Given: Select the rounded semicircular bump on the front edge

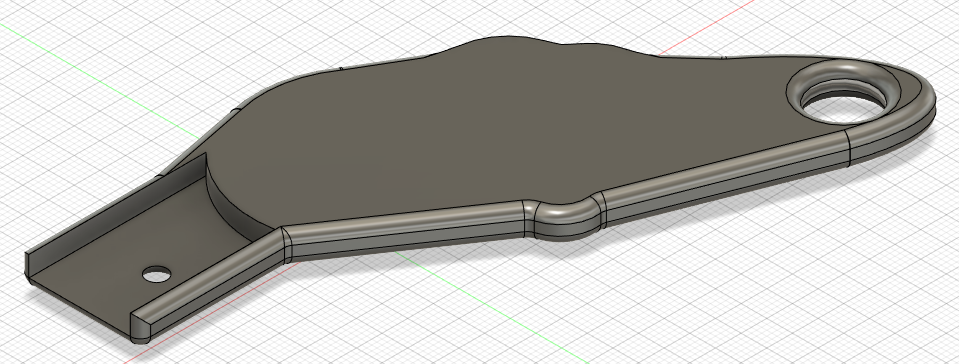Looking at the screenshot, I should (x=565, y=217).
